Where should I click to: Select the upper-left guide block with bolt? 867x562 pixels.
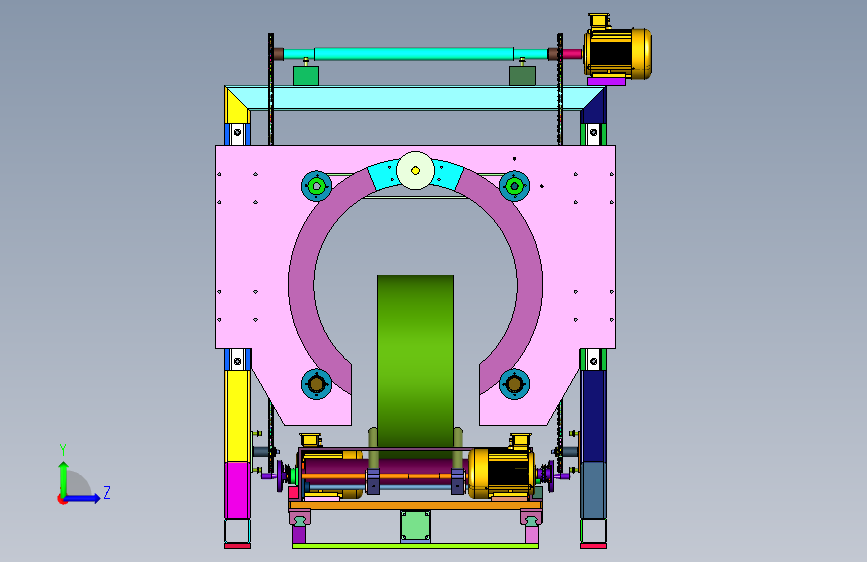[x=238, y=133]
